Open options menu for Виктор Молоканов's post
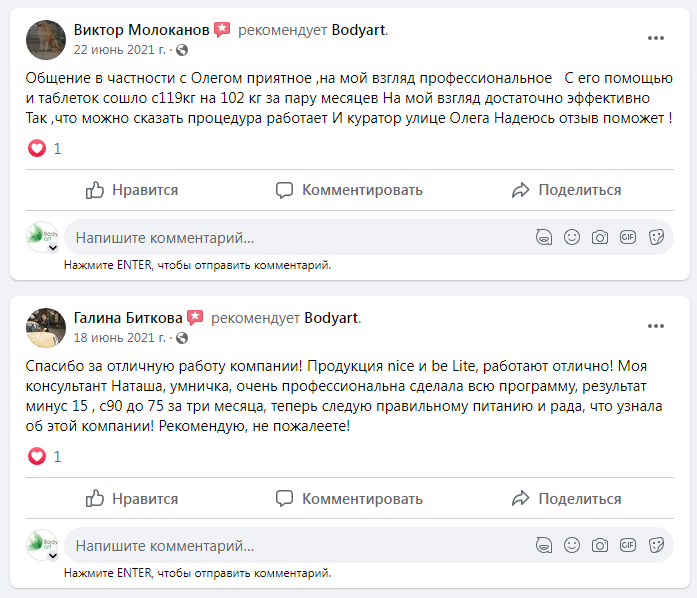 click(x=656, y=38)
